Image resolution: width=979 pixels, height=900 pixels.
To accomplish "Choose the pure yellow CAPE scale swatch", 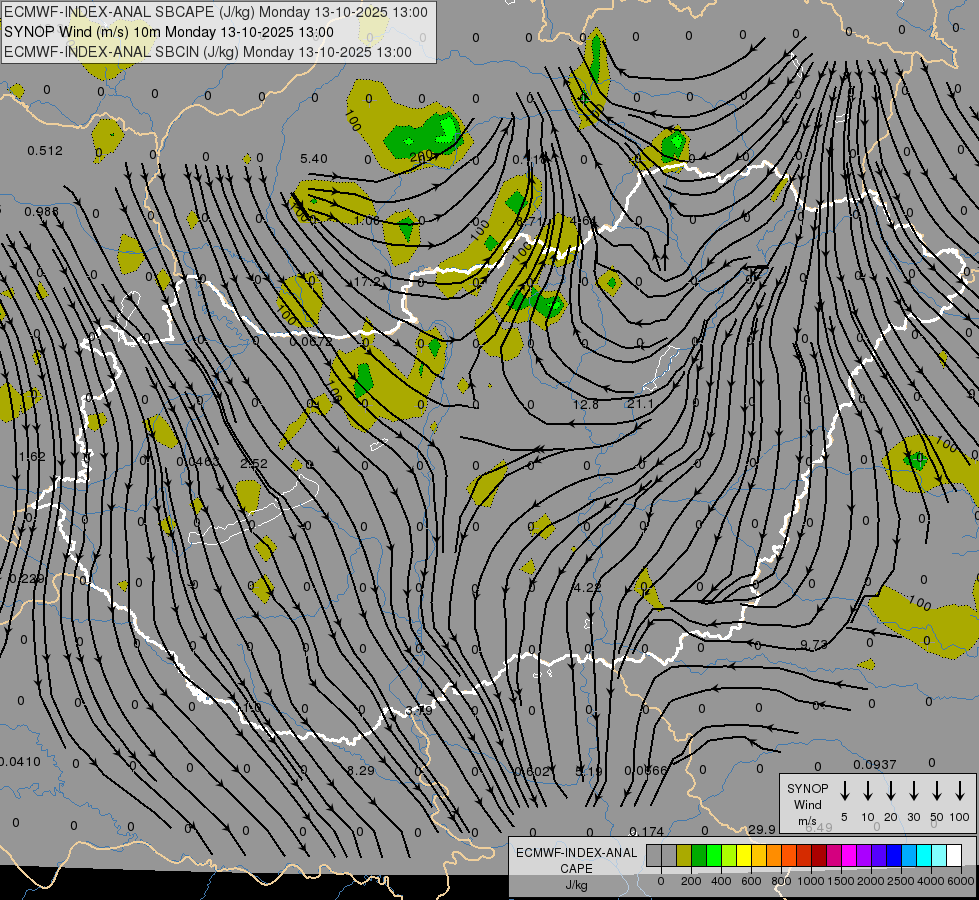I will tap(744, 855).
